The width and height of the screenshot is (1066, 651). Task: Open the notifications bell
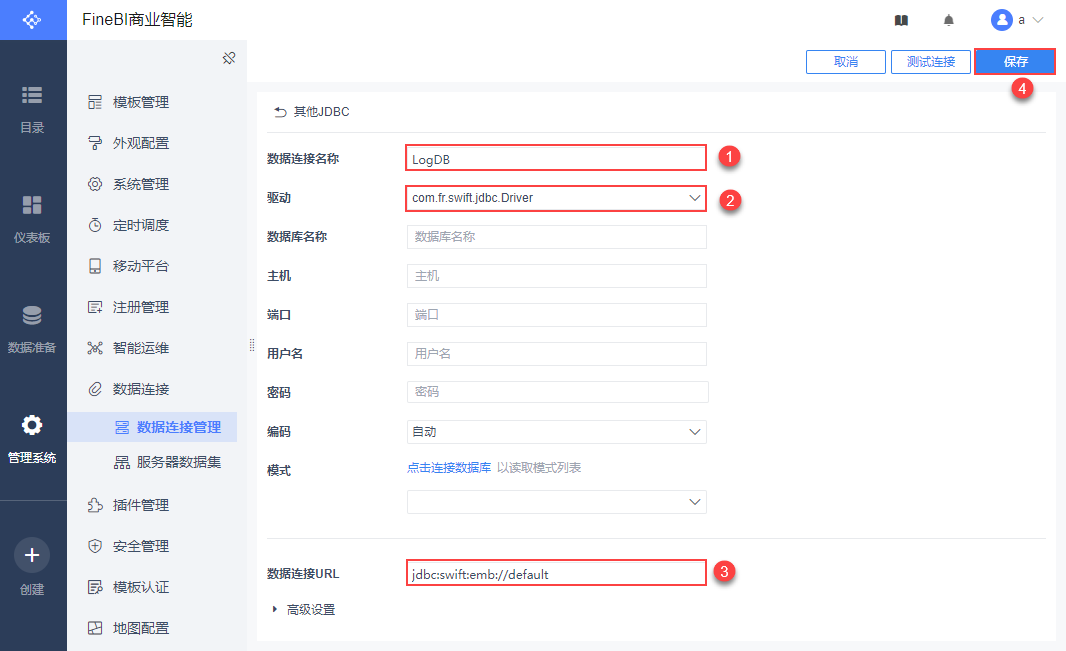pyautogui.click(x=948, y=20)
